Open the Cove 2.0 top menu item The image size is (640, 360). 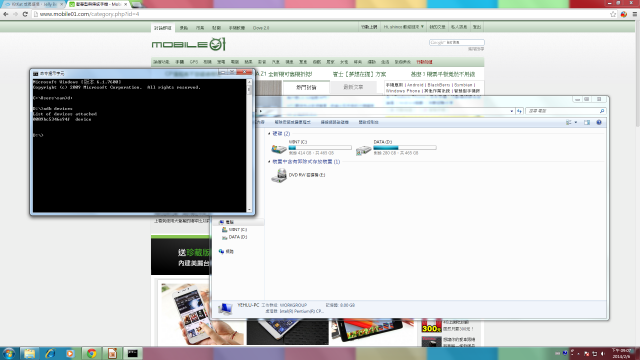pyautogui.click(x=261, y=28)
